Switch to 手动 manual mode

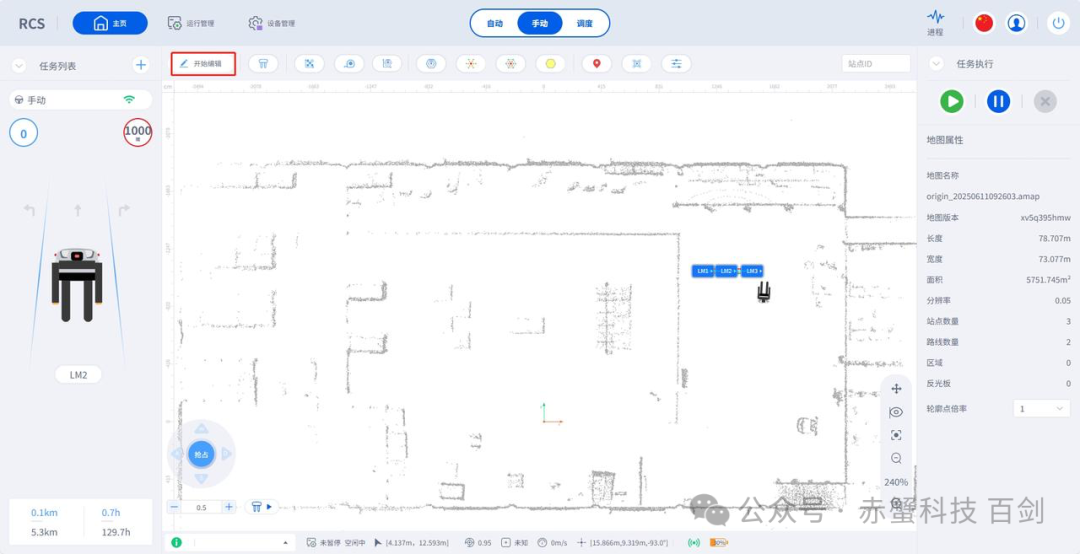[540, 23]
